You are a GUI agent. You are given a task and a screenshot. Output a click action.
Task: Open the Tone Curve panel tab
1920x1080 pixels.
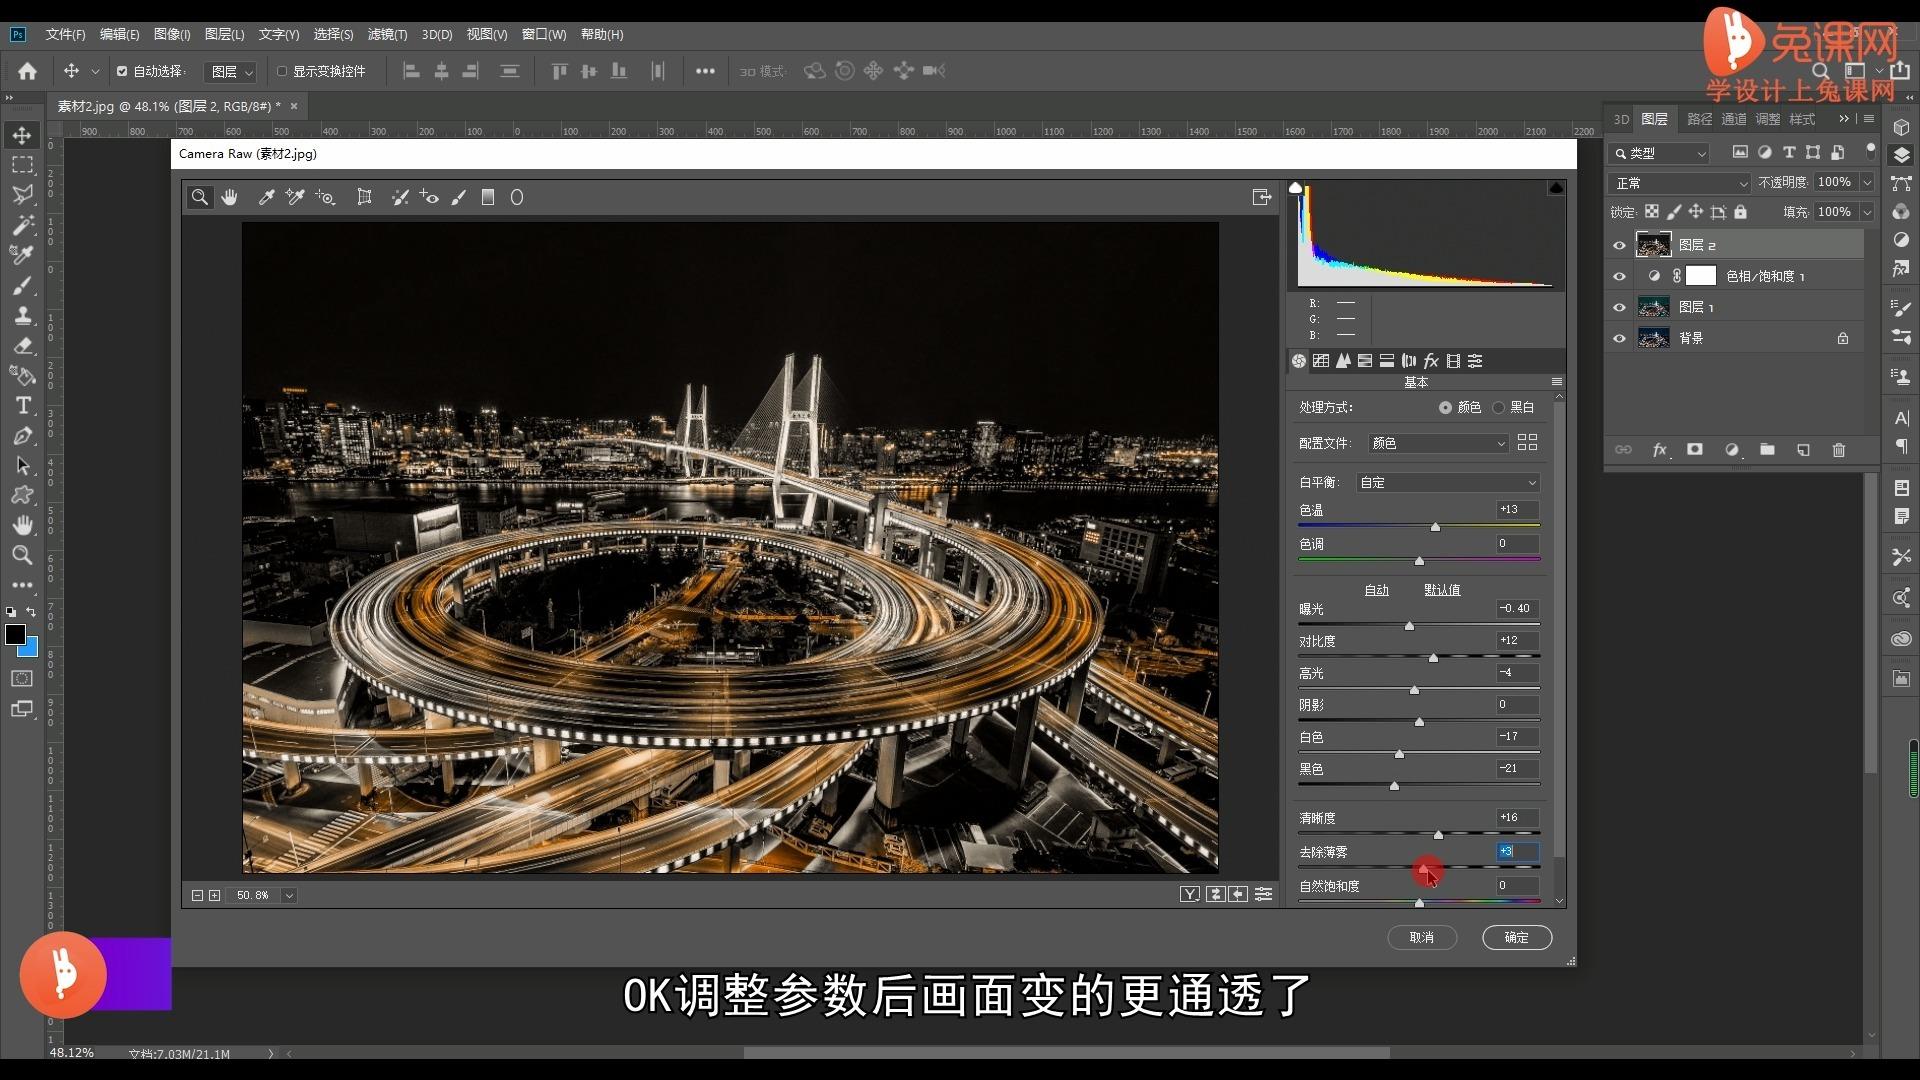pyautogui.click(x=1321, y=361)
